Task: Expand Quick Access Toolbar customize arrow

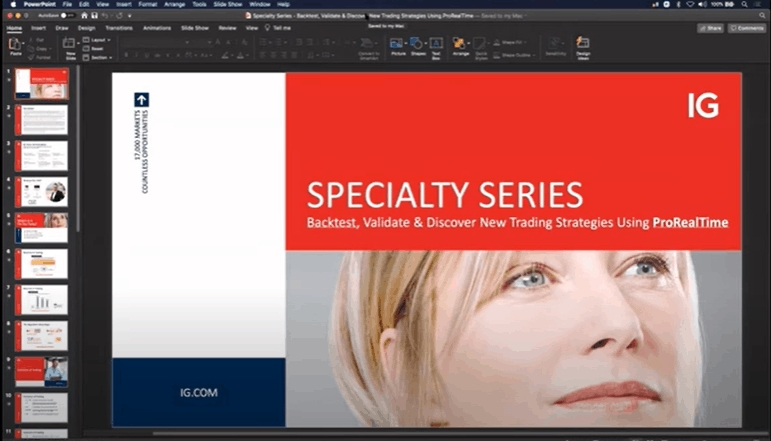Action: tap(129, 16)
